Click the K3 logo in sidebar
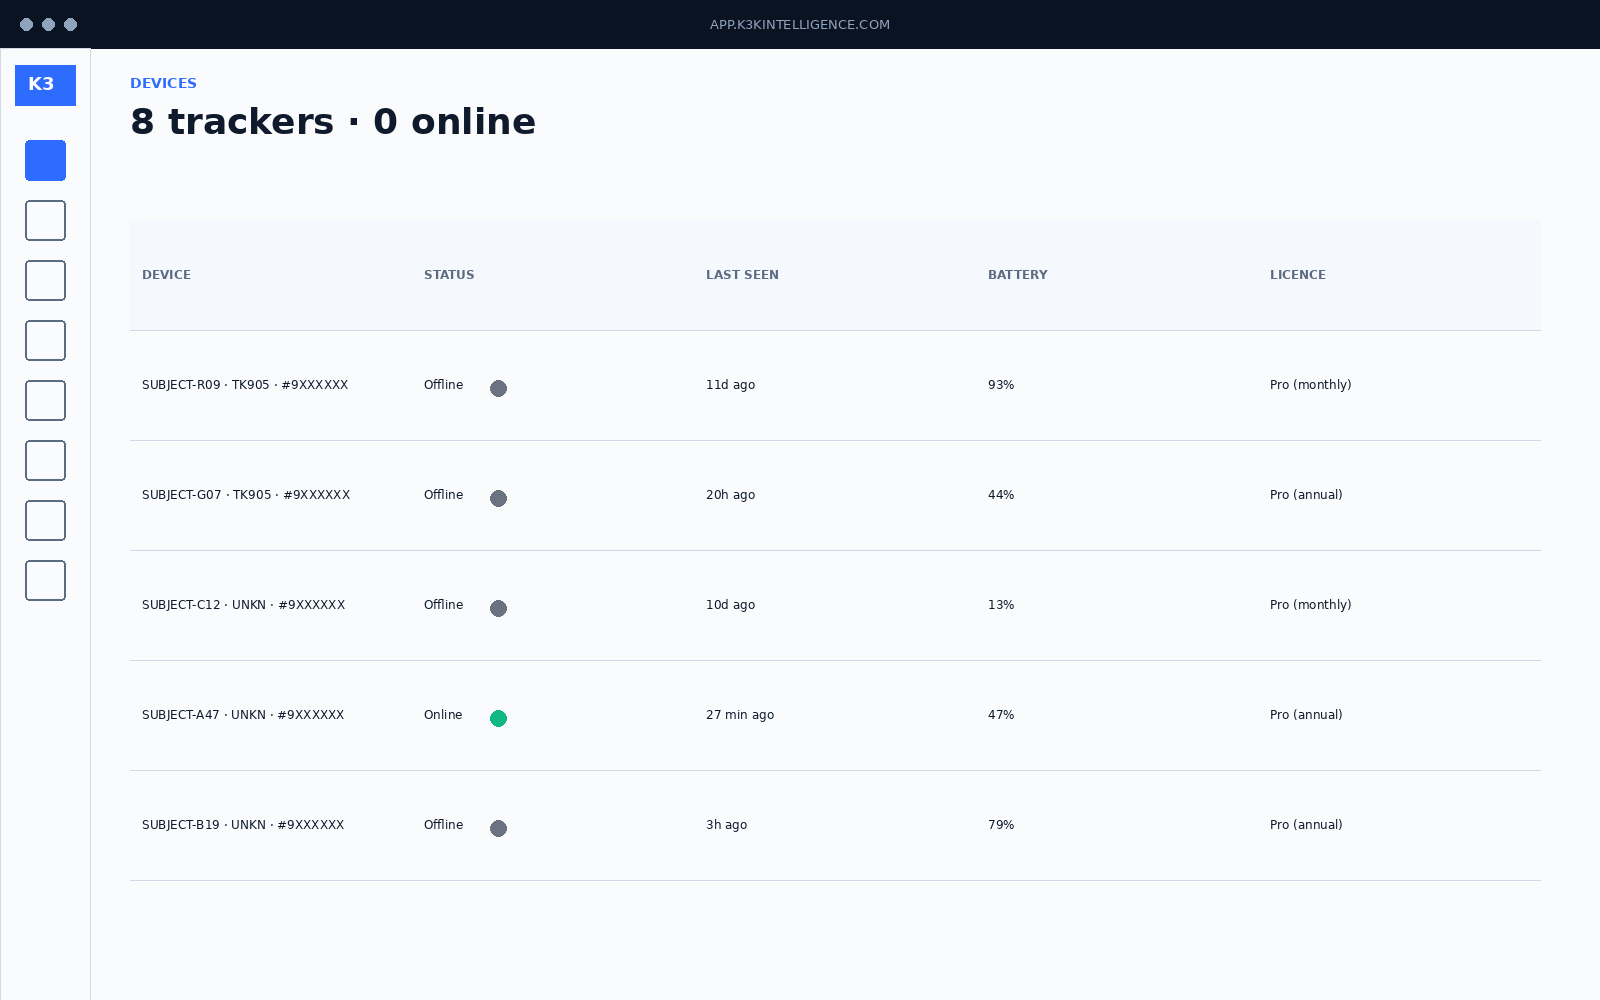 click(x=45, y=85)
